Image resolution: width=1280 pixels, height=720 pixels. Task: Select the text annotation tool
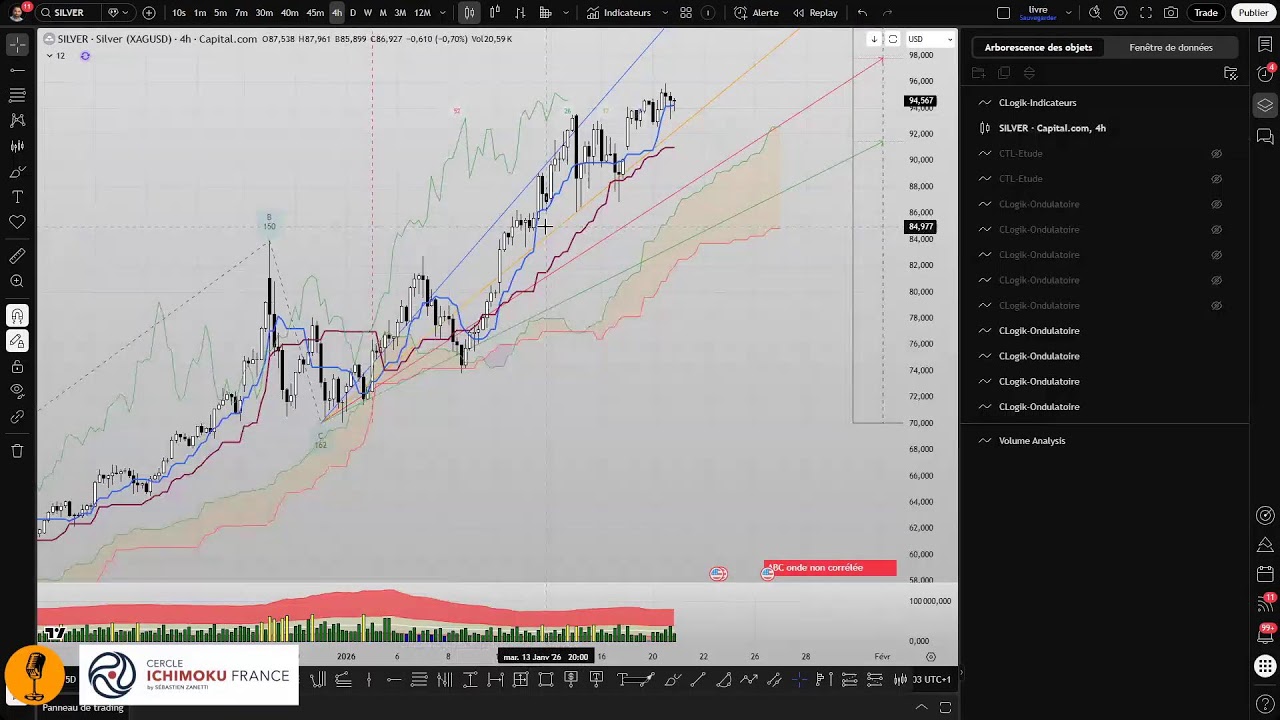[x=17, y=197]
